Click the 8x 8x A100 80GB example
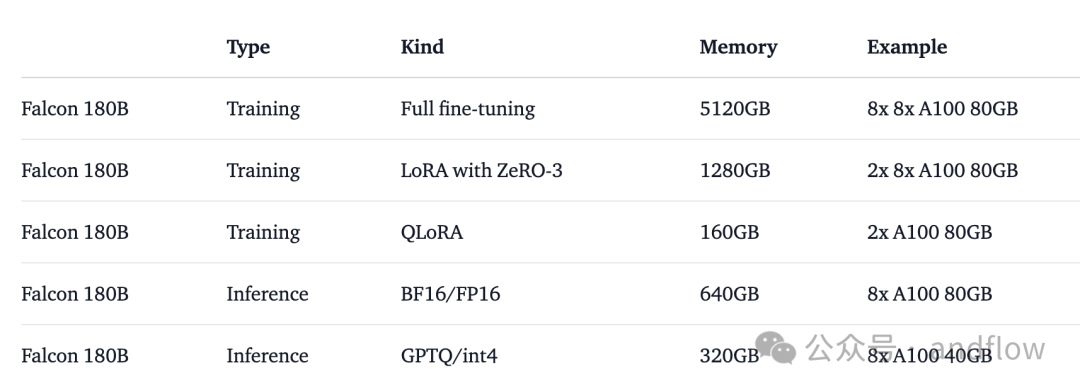This screenshot has height=392, width=1080. pos(942,109)
